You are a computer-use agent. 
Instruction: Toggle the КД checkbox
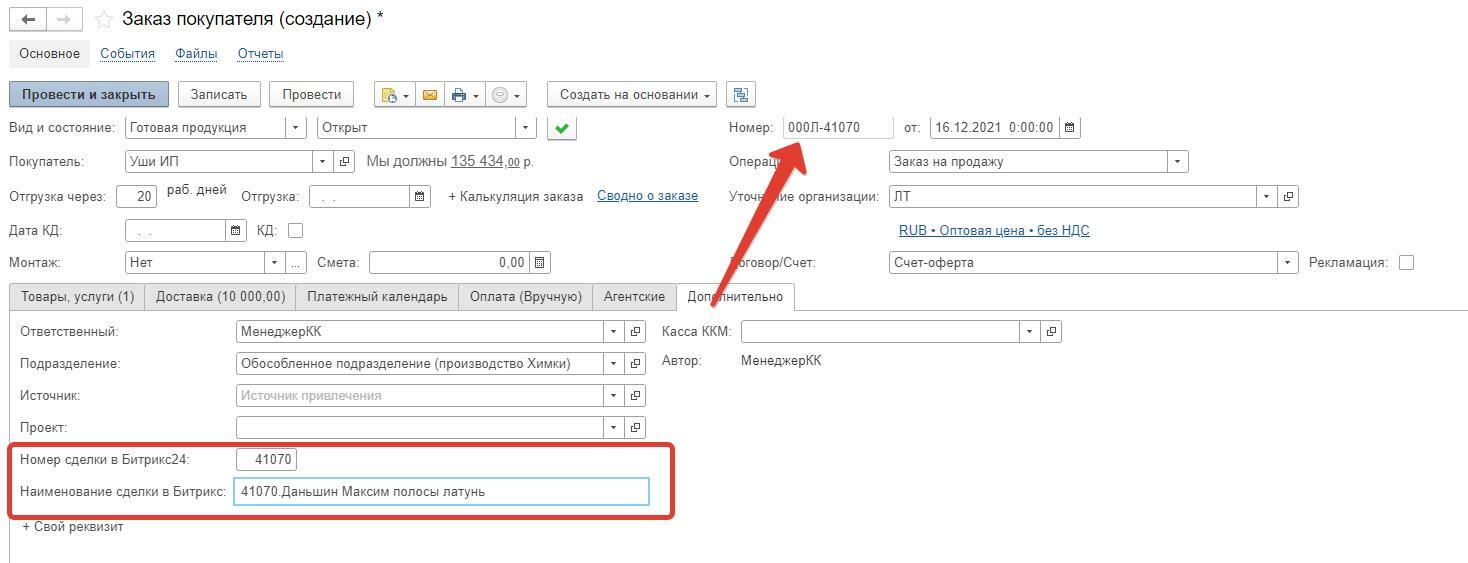coord(295,231)
